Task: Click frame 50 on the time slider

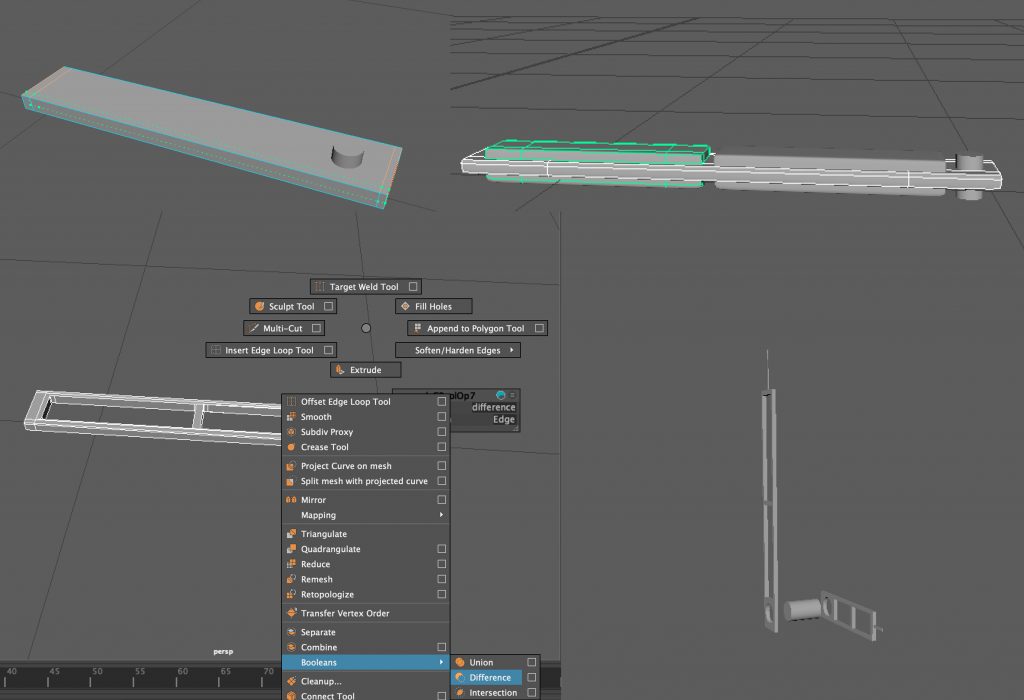Action: tap(97, 671)
